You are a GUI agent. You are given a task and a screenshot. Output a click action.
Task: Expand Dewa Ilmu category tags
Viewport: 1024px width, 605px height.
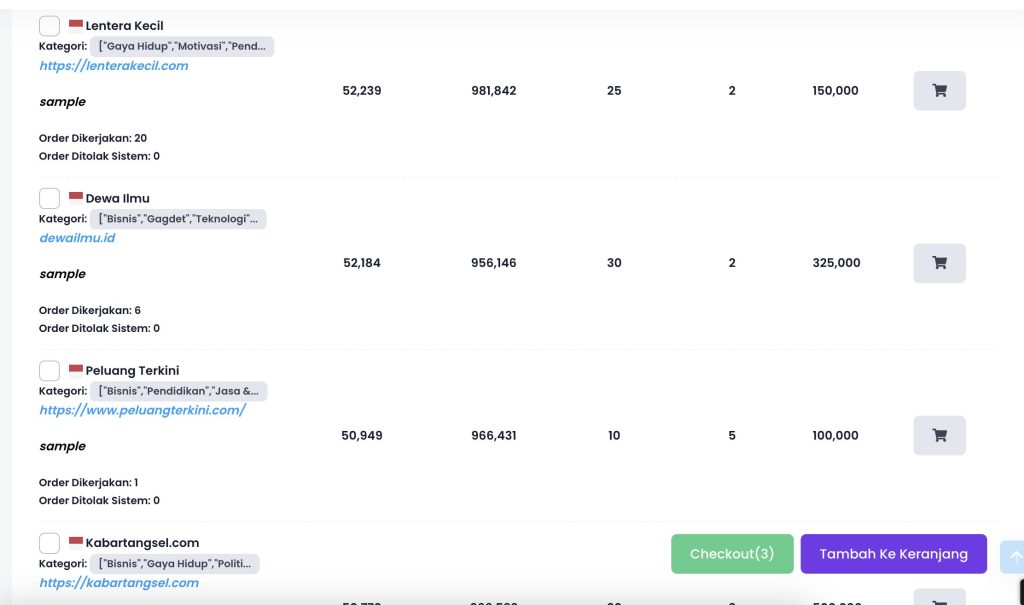pyautogui.click(x=178, y=219)
